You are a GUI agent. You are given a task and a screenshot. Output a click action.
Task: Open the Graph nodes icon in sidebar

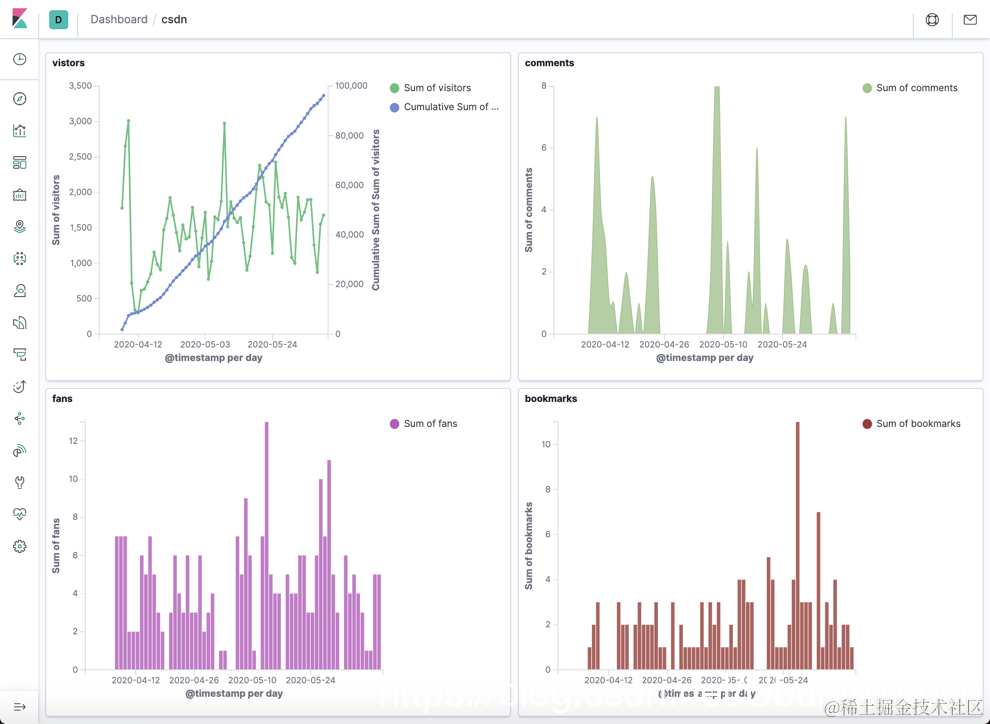(20, 418)
